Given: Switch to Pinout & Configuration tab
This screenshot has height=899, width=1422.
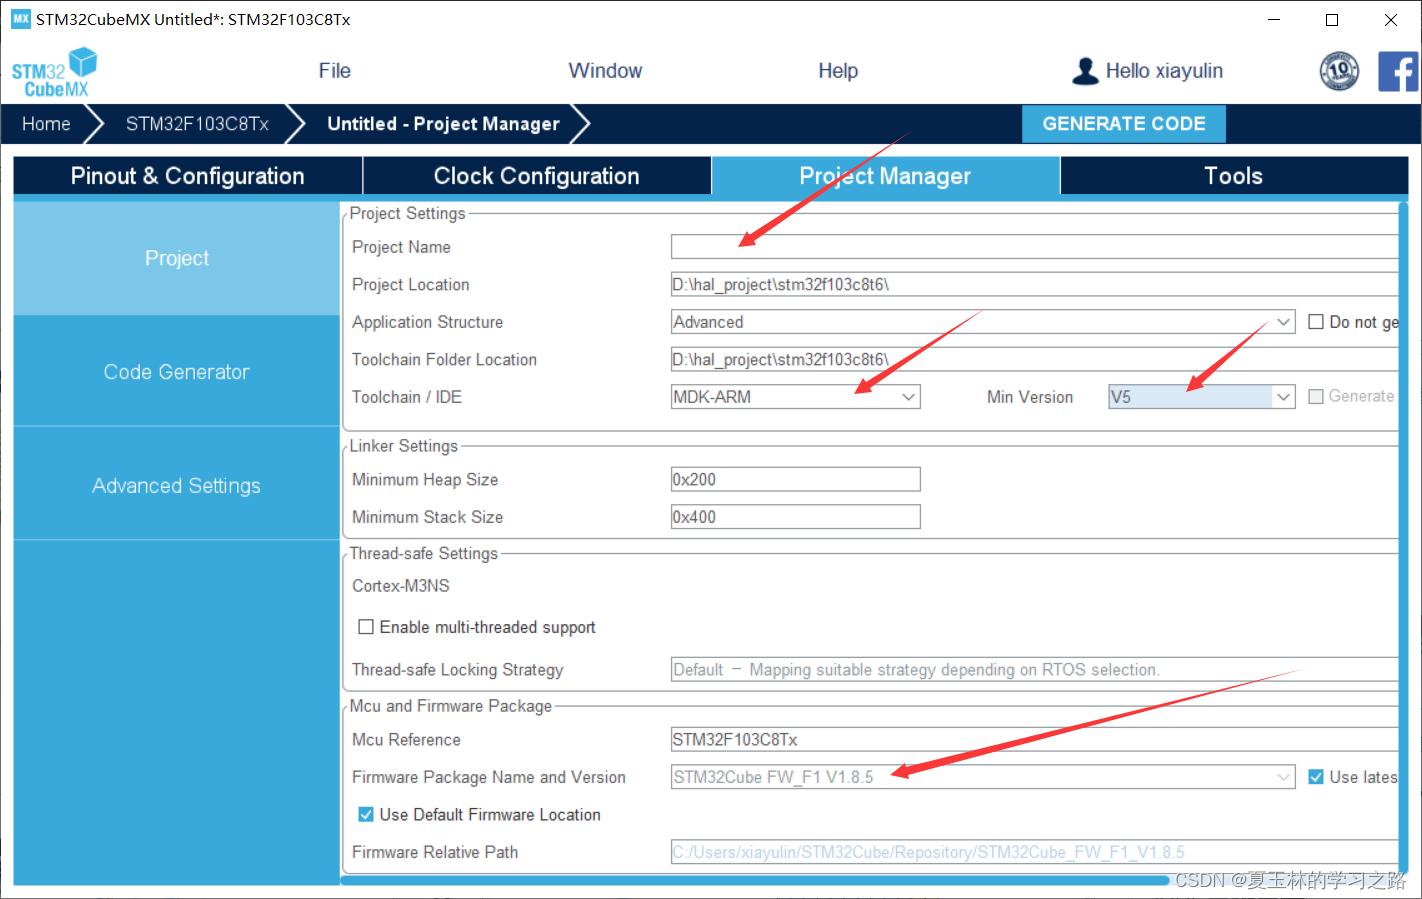Looking at the screenshot, I should [x=188, y=176].
